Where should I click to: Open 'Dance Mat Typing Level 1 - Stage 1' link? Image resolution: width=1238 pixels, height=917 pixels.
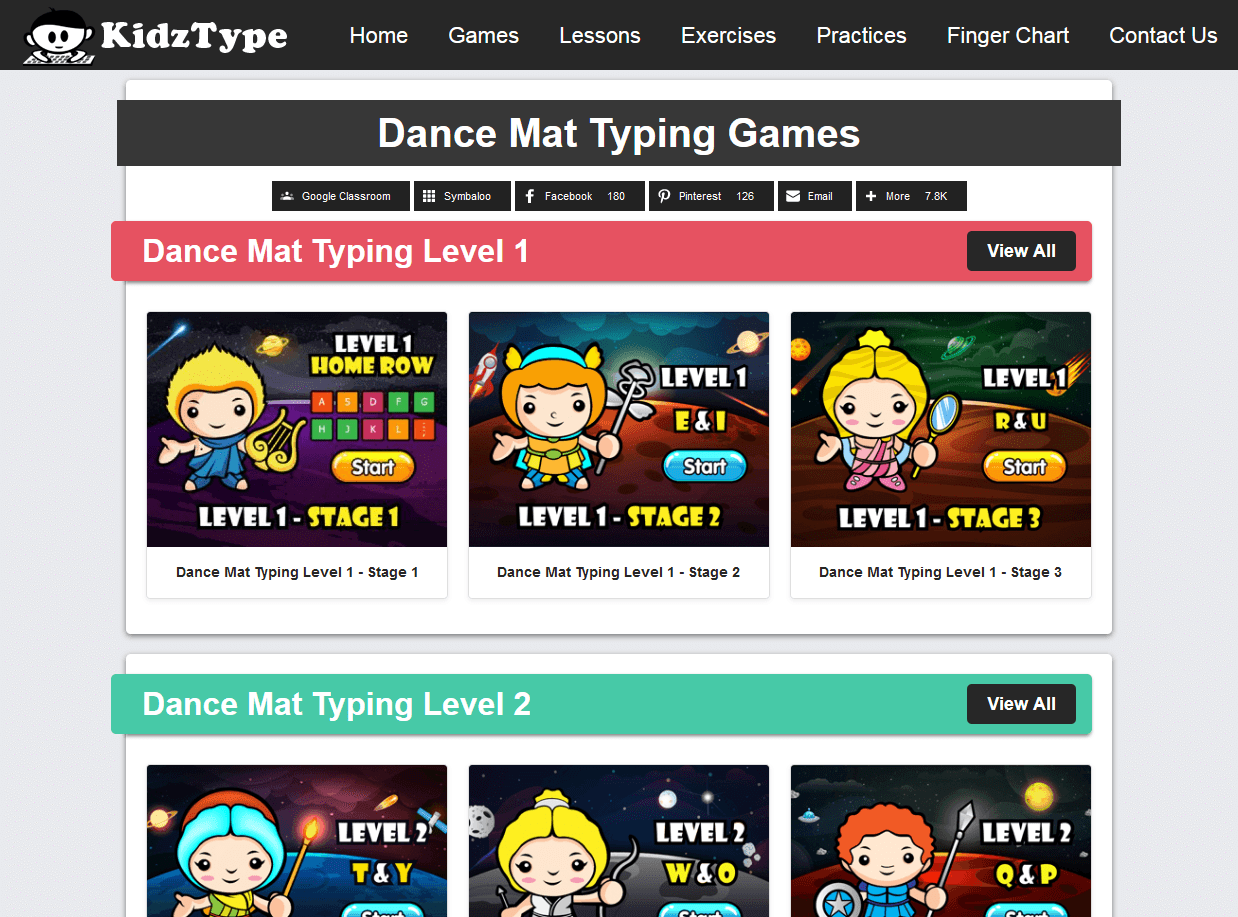pyautogui.click(x=297, y=572)
